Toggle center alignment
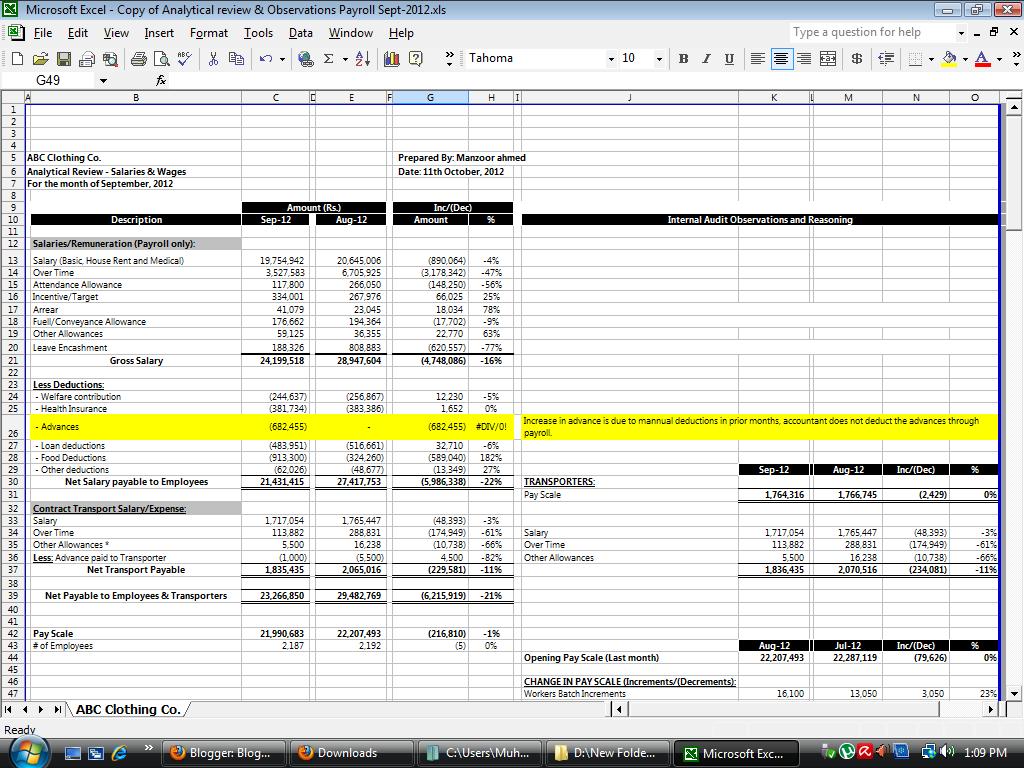Screen dimensions: 1024x768 pyautogui.click(x=780, y=59)
